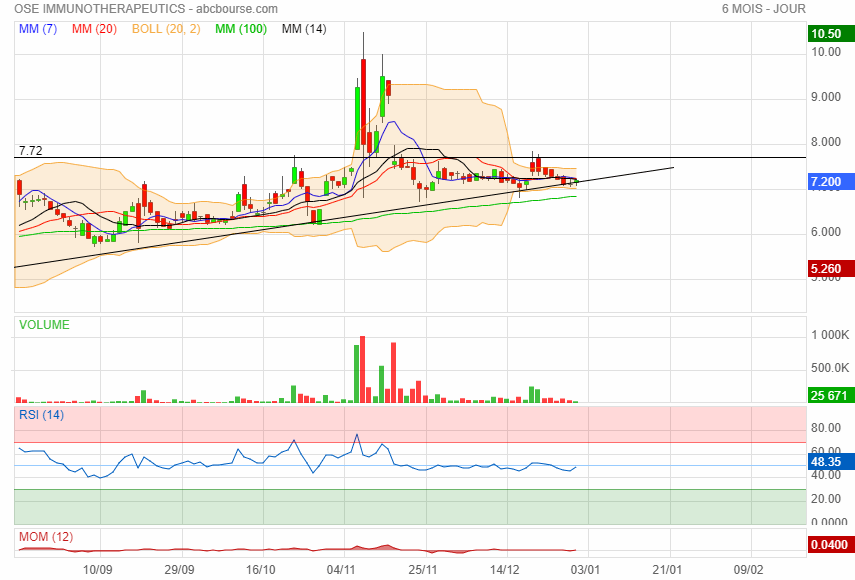Click the 14/12 date axis label
This screenshot has height=580, width=855.
[505, 570]
